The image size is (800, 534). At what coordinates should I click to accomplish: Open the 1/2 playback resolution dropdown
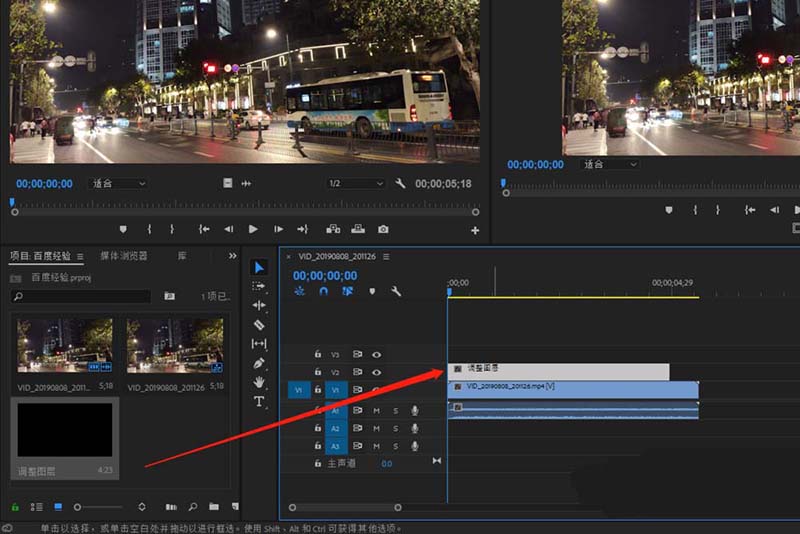point(355,184)
